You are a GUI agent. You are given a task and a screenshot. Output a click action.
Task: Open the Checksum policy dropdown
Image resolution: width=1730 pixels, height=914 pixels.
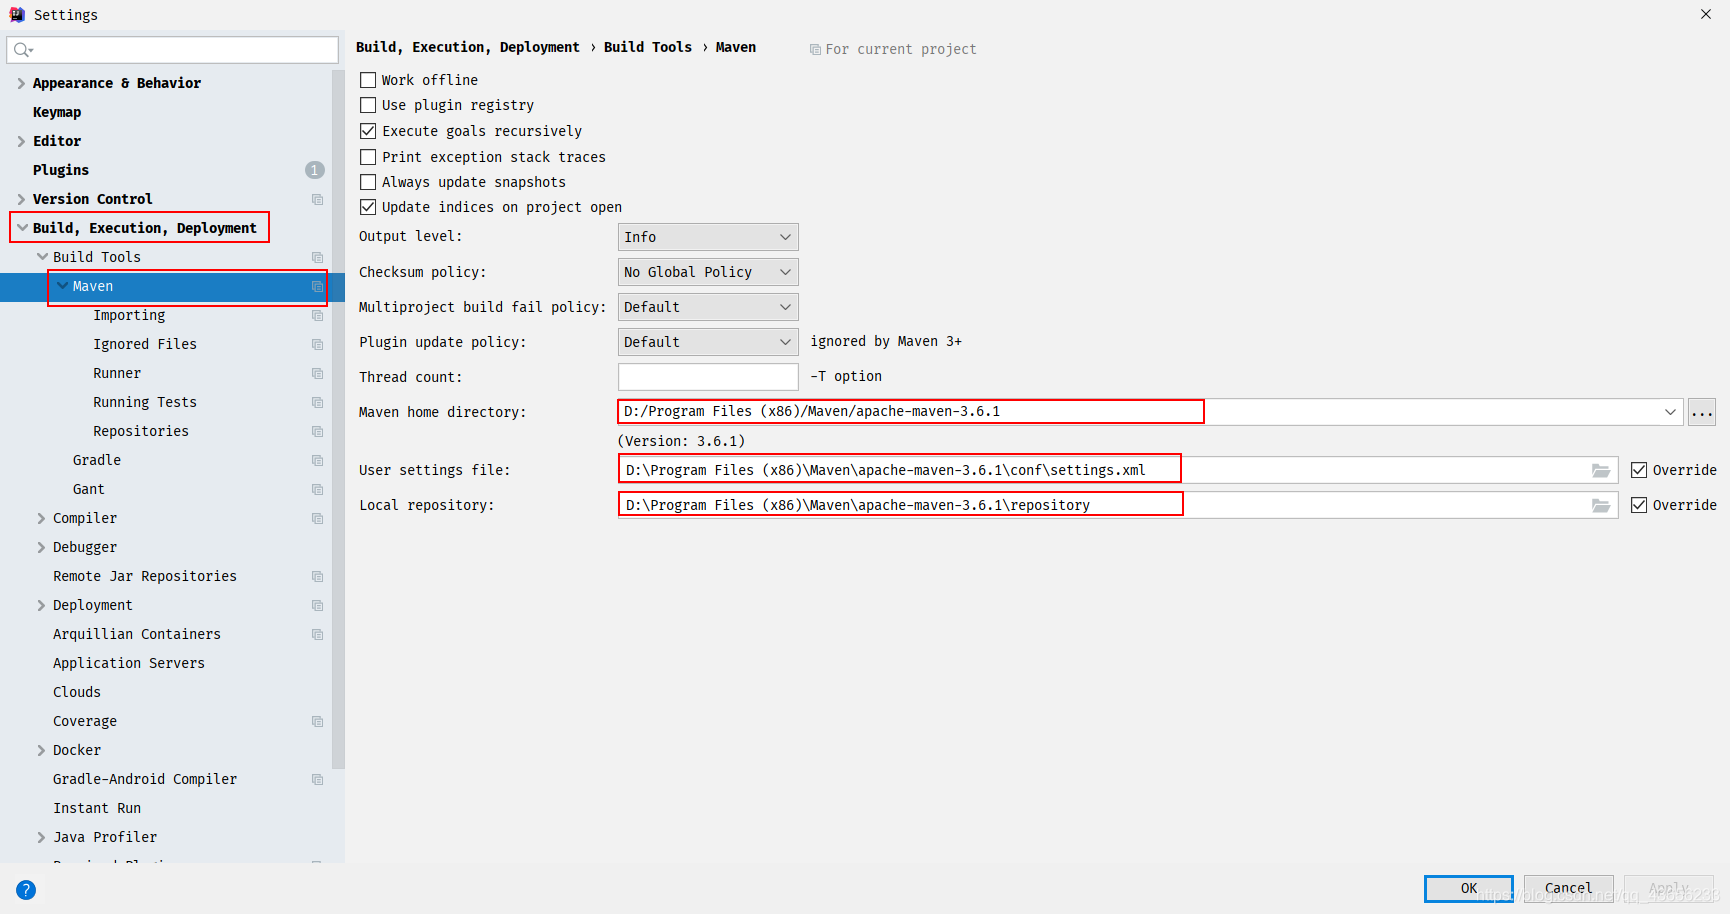click(x=708, y=272)
